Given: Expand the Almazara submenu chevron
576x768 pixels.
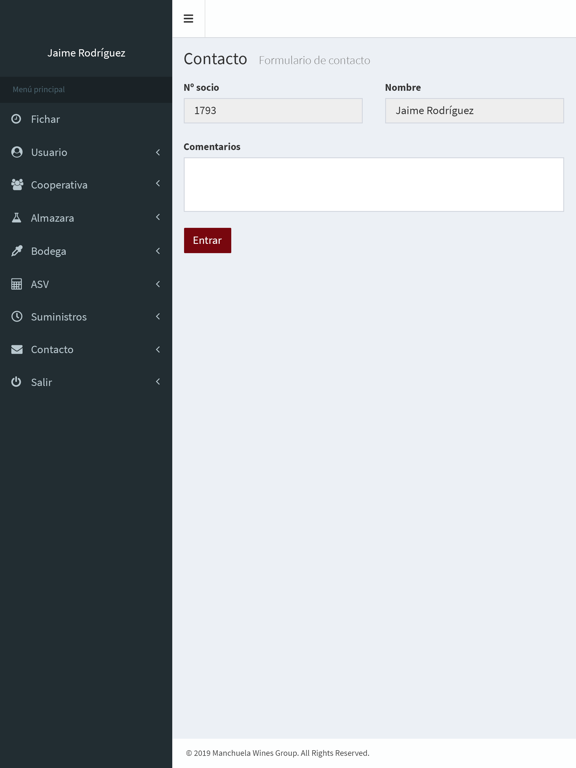Looking at the screenshot, I should click(158, 217).
